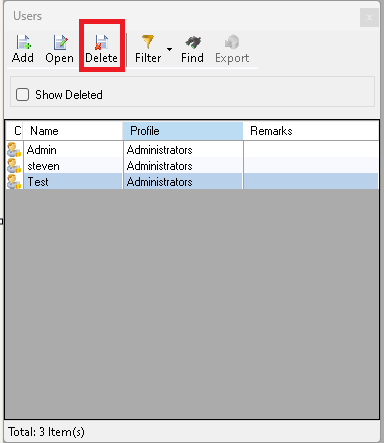Close the Users window

369,17
